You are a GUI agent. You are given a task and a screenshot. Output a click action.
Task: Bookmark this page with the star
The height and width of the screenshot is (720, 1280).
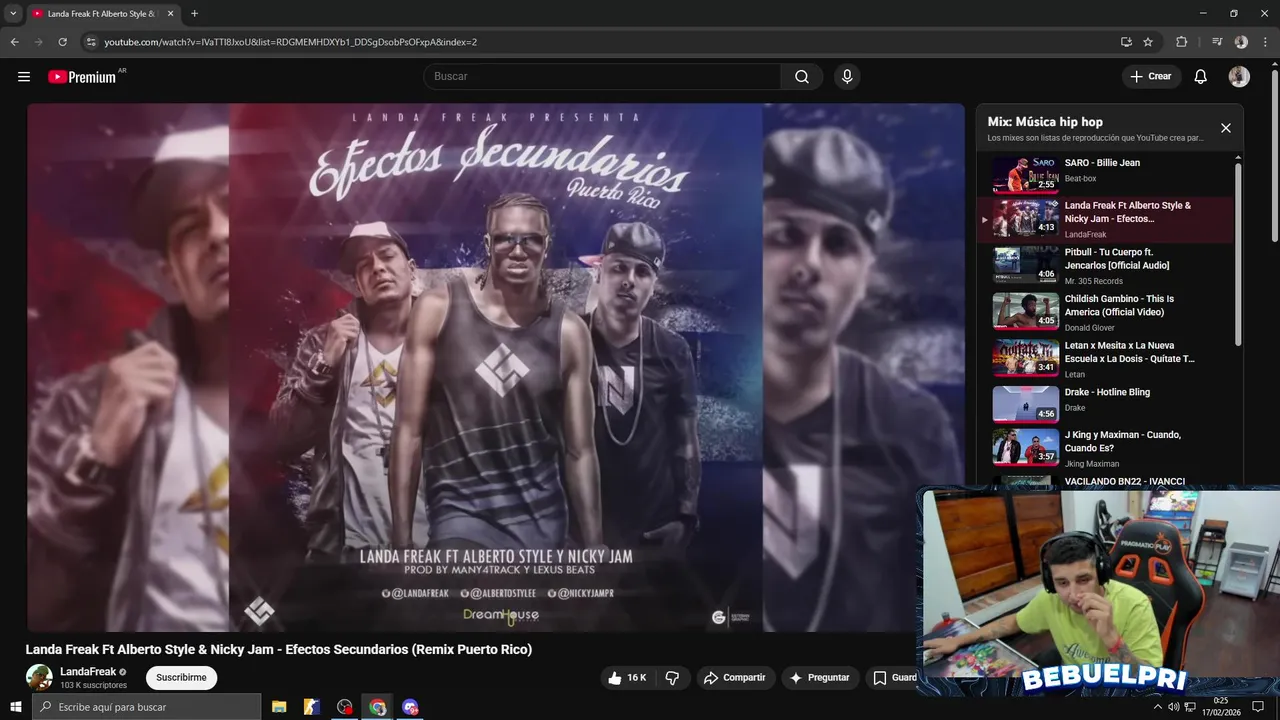tap(1148, 42)
